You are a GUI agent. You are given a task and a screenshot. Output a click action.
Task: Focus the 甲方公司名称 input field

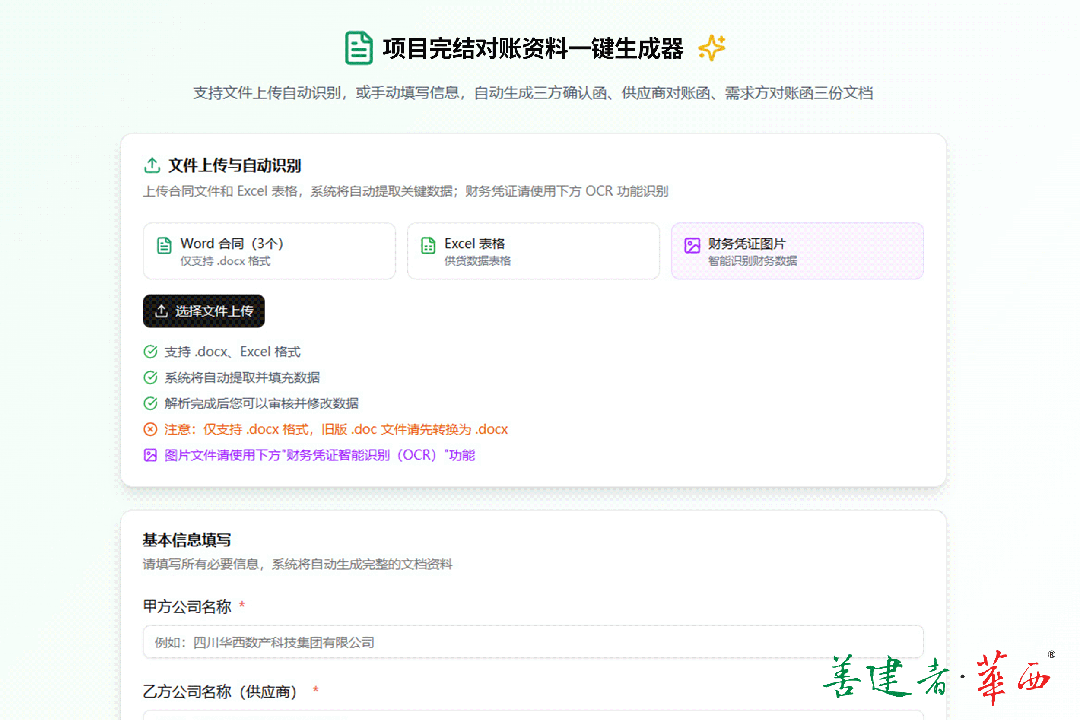click(533, 642)
